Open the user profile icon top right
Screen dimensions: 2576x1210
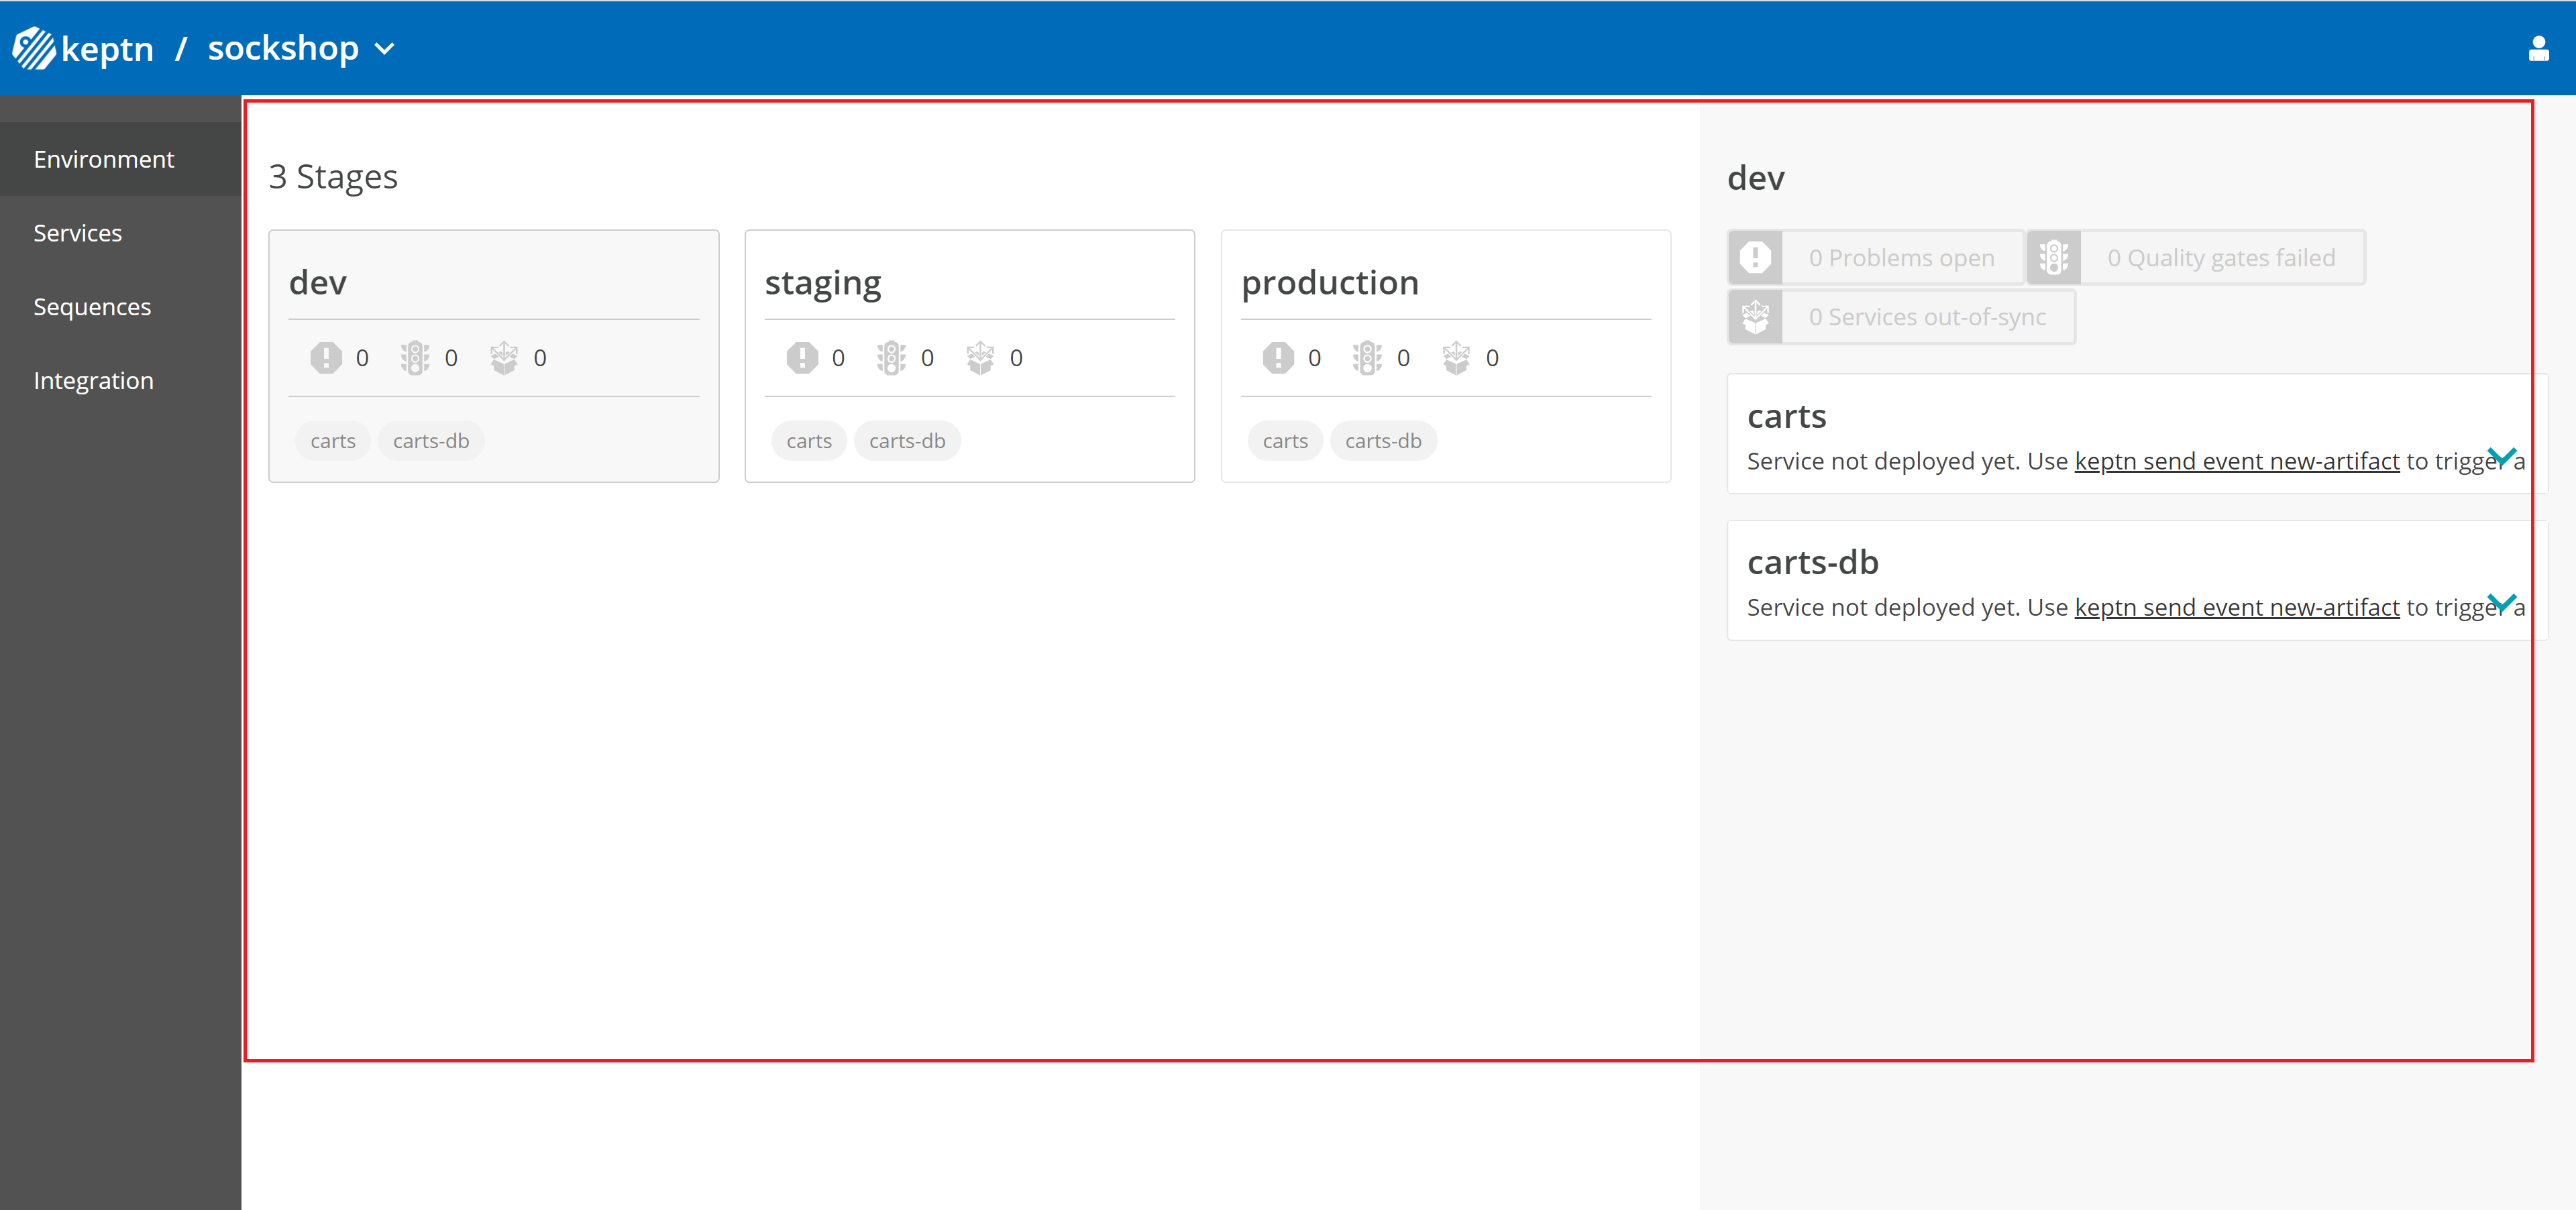tap(2540, 47)
